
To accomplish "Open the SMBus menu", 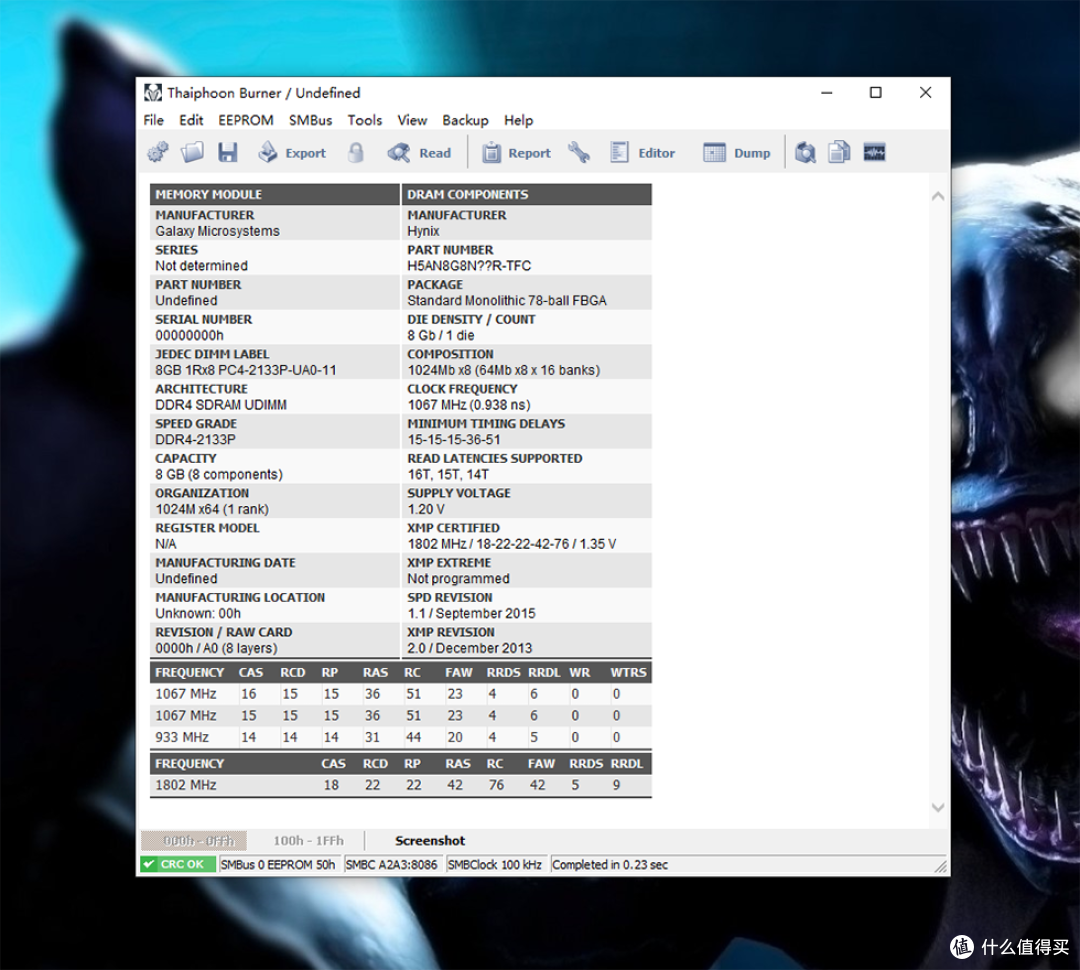I will pyautogui.click(x=311, y=120).
